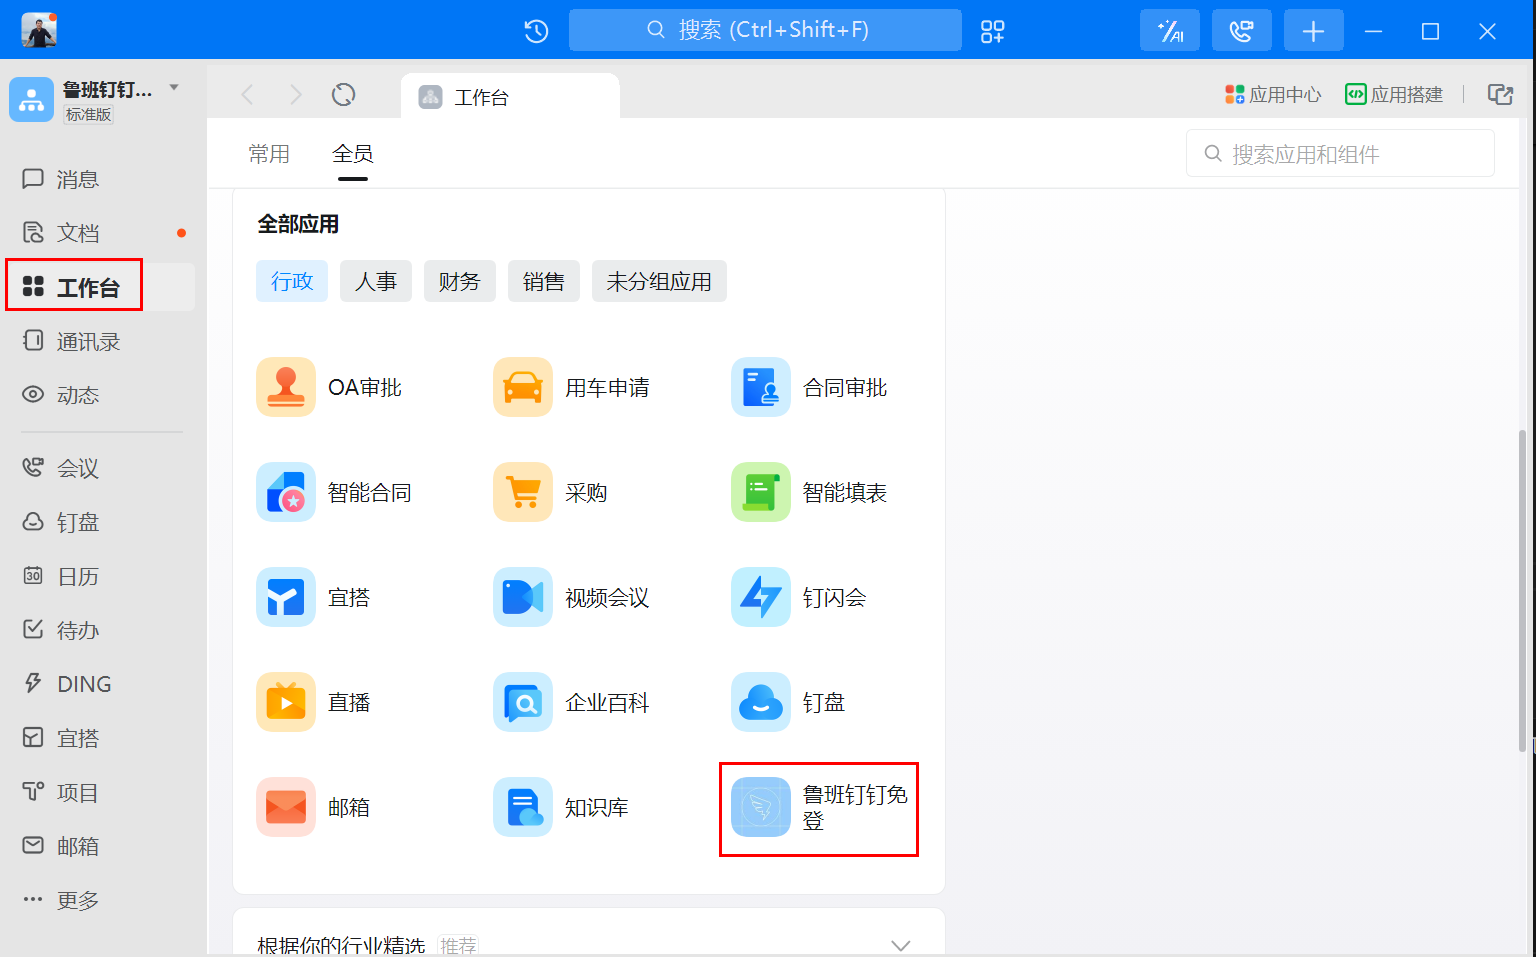Launch the 合同审批 app icon
Viewport: 1536px width, 957px height.
(x=761, y=387)
